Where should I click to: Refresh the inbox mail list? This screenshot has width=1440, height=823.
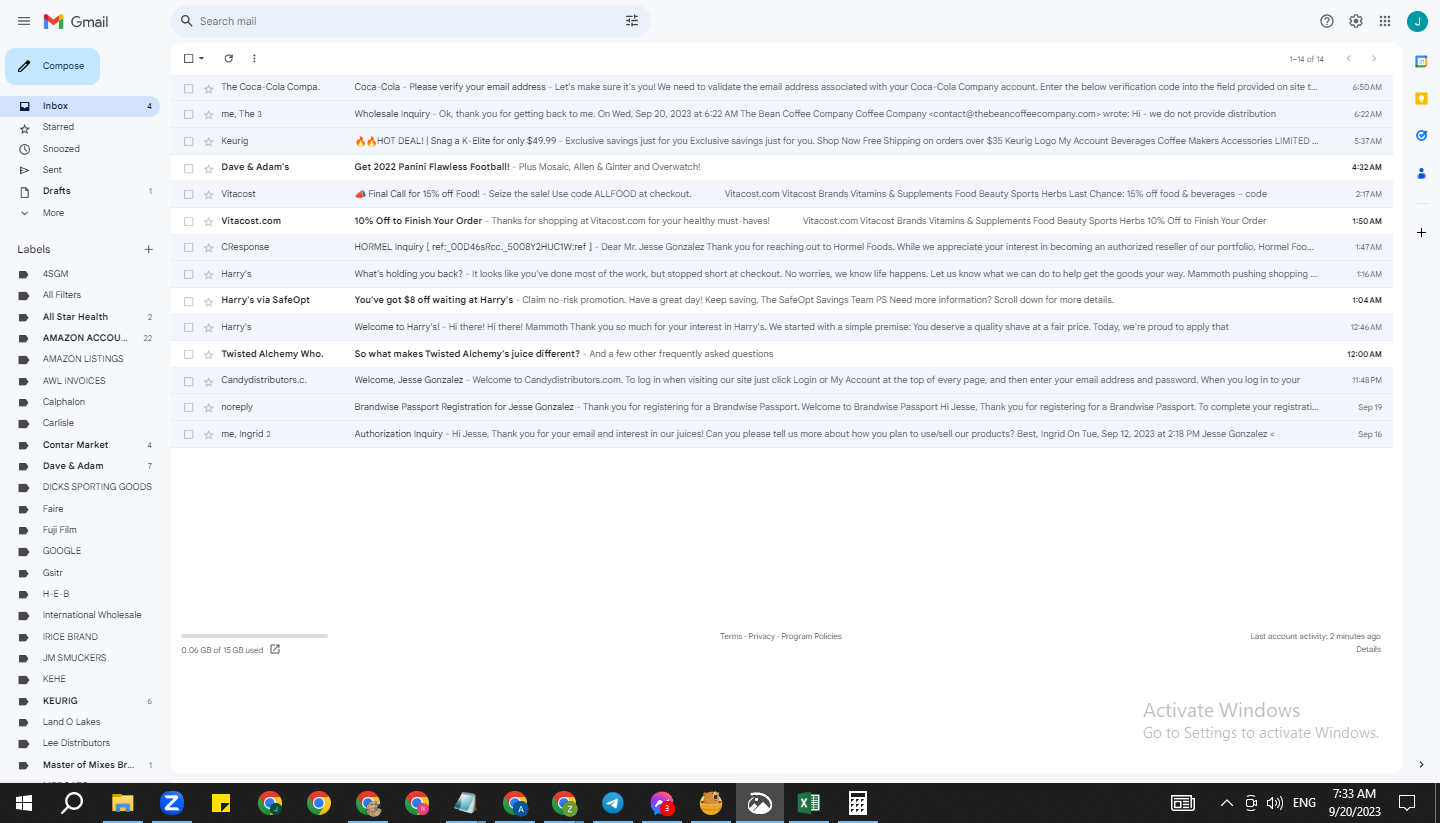(228, 59)
